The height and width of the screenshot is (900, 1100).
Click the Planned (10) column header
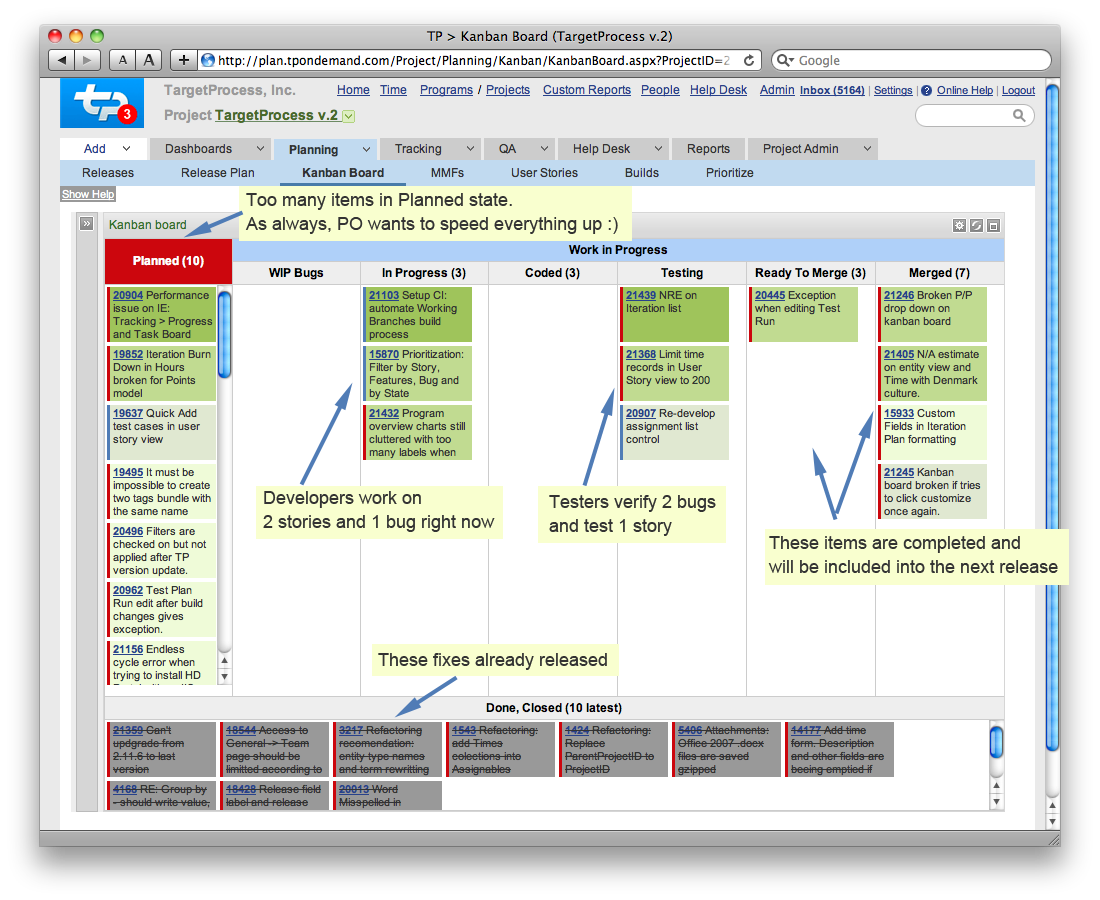[x=168, y=261]
